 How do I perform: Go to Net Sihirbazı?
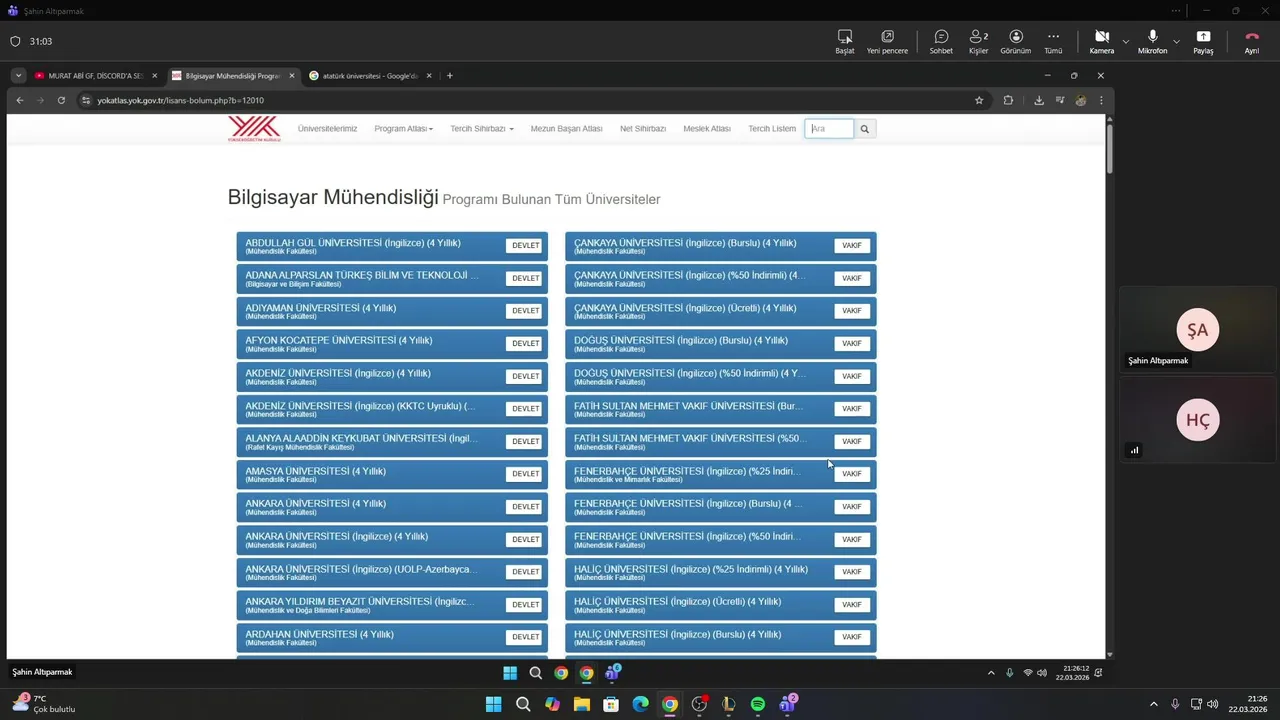click(x=643, y=129)
